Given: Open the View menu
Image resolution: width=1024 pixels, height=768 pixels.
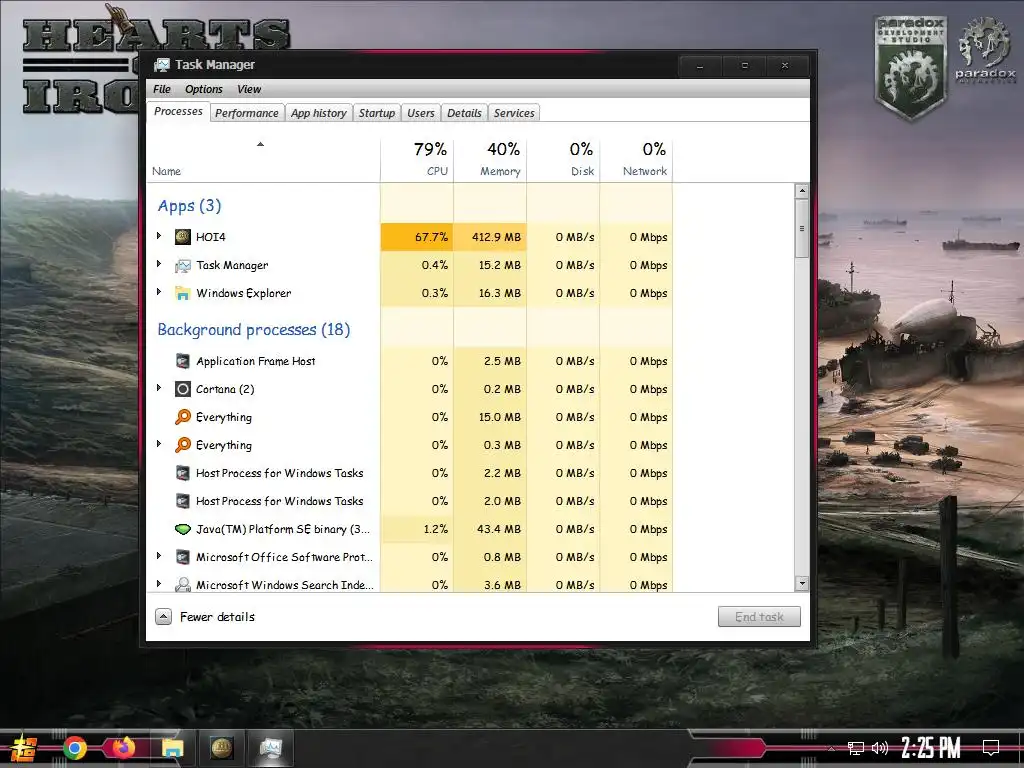Looking at the screenshot, I should (249, 89).
